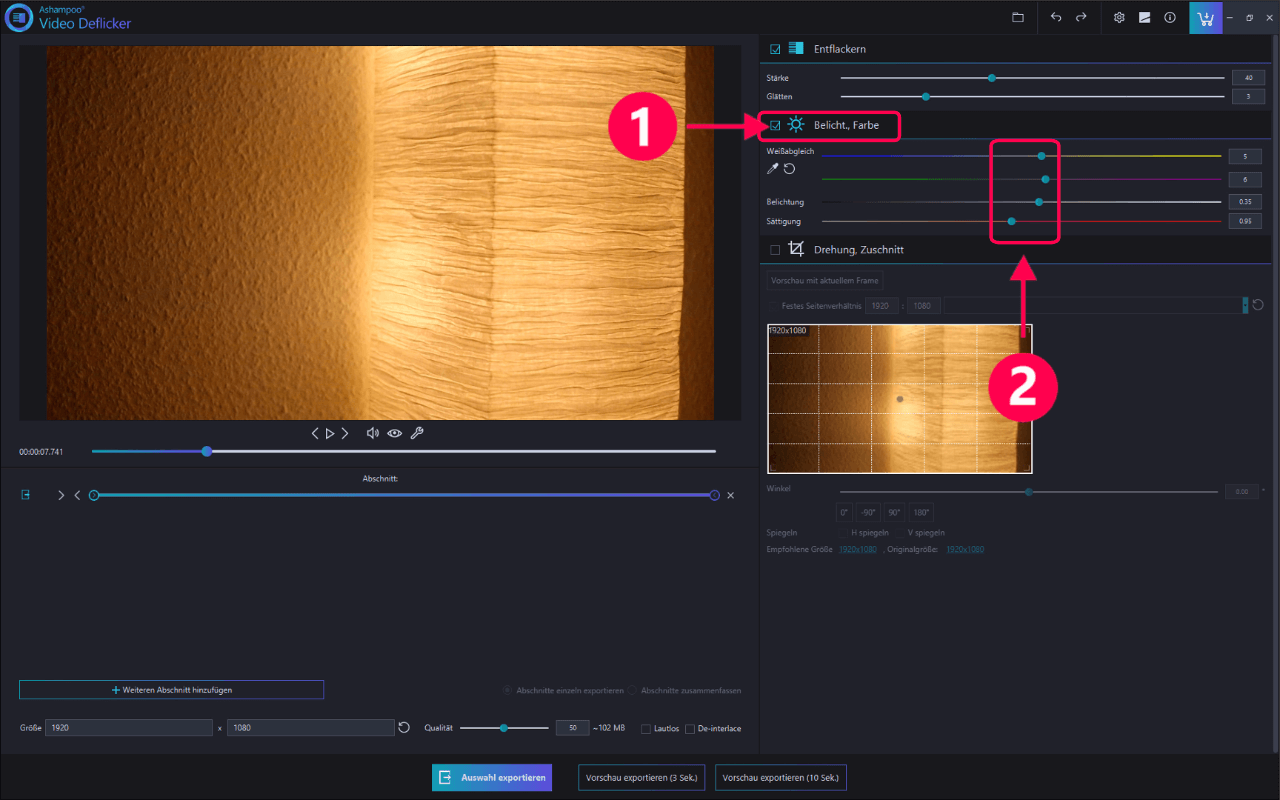1280x800 pixels.
Task: Enable the V spiegeln checkbox
Action: tap(898, 533)
